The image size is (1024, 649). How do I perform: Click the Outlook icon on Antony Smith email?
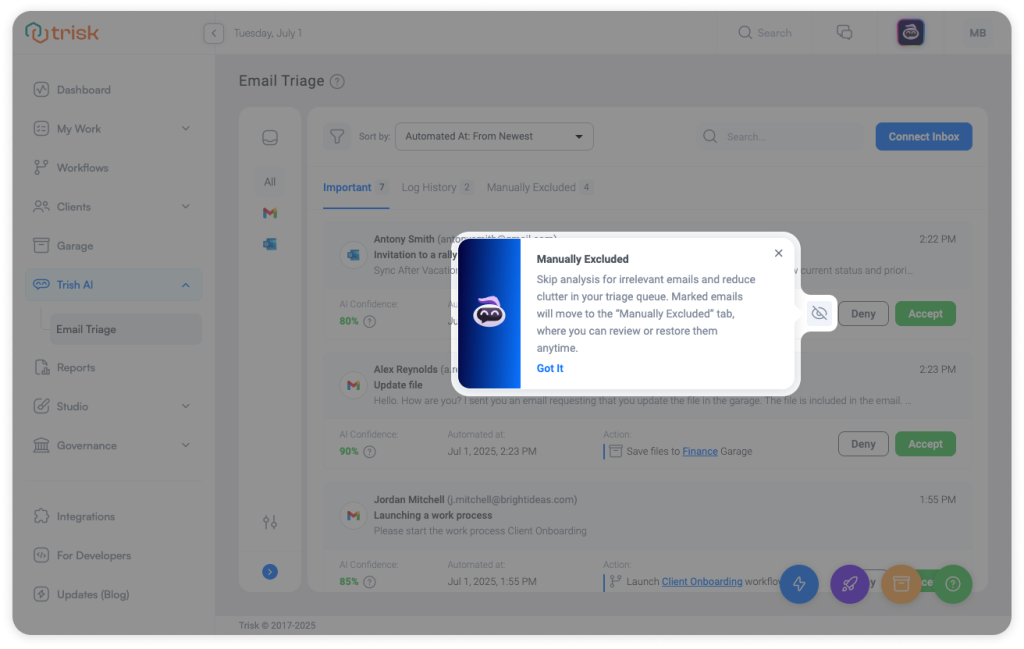point(353,255)
